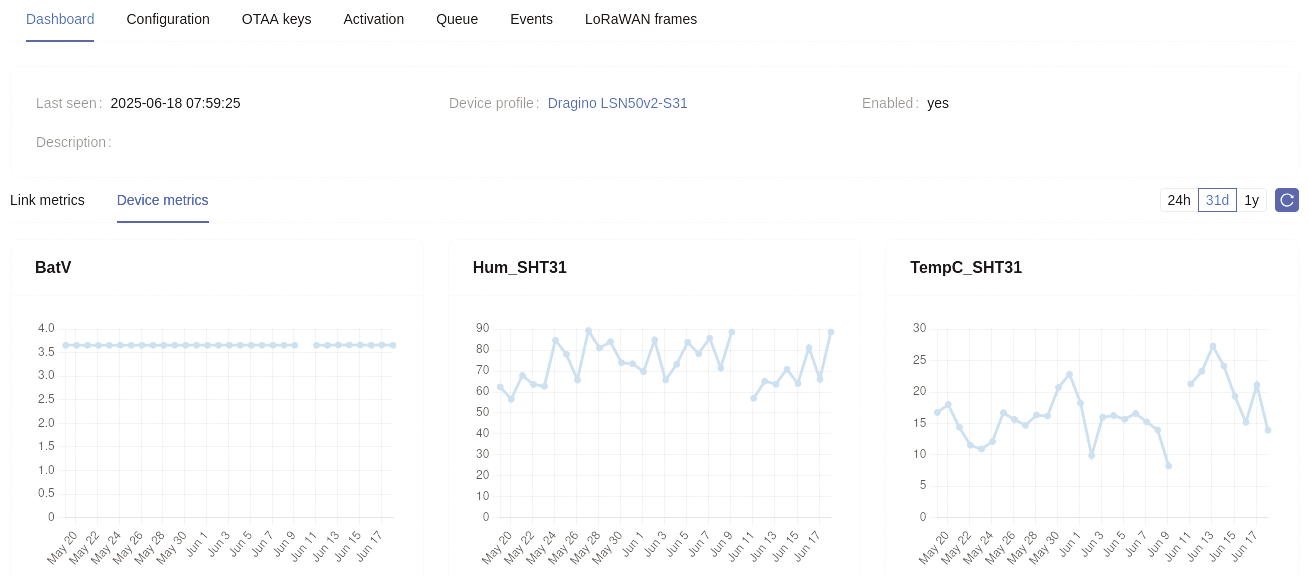The width and height of the screenshot is (1309, 576).
Task: Click the 90 axis label on Hum_SHT31 chart
Action: (483, 328)
